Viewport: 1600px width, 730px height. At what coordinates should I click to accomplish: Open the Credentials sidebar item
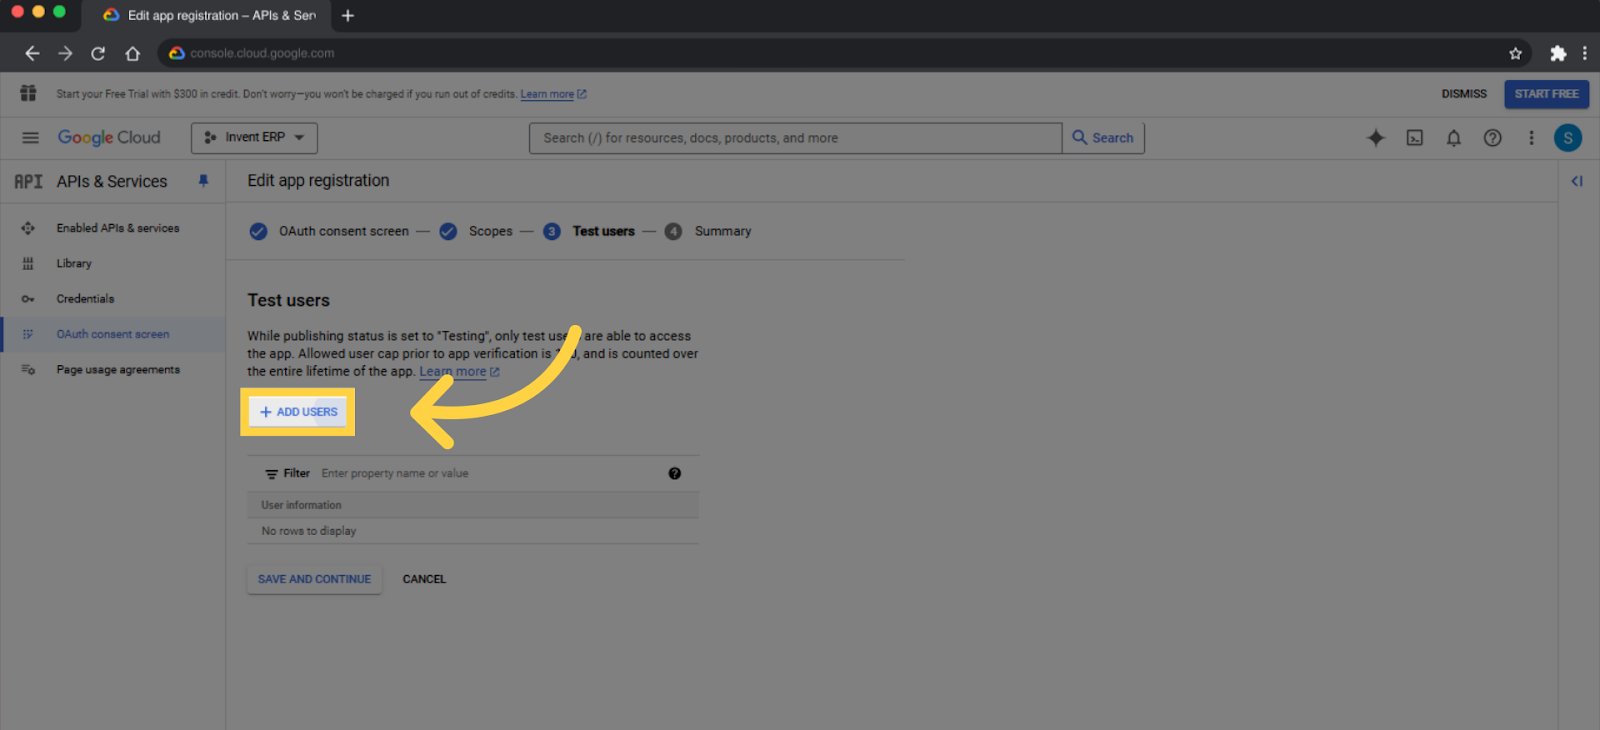point(112,299)
